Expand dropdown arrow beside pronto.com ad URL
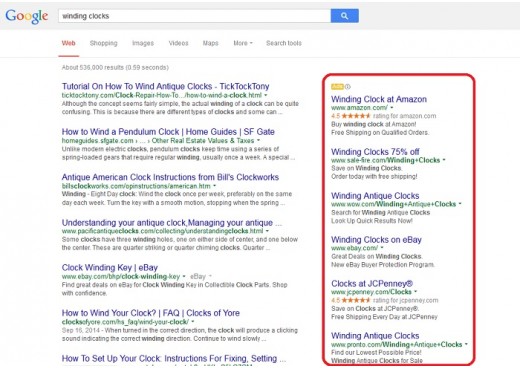 click(x=466, y=344)
